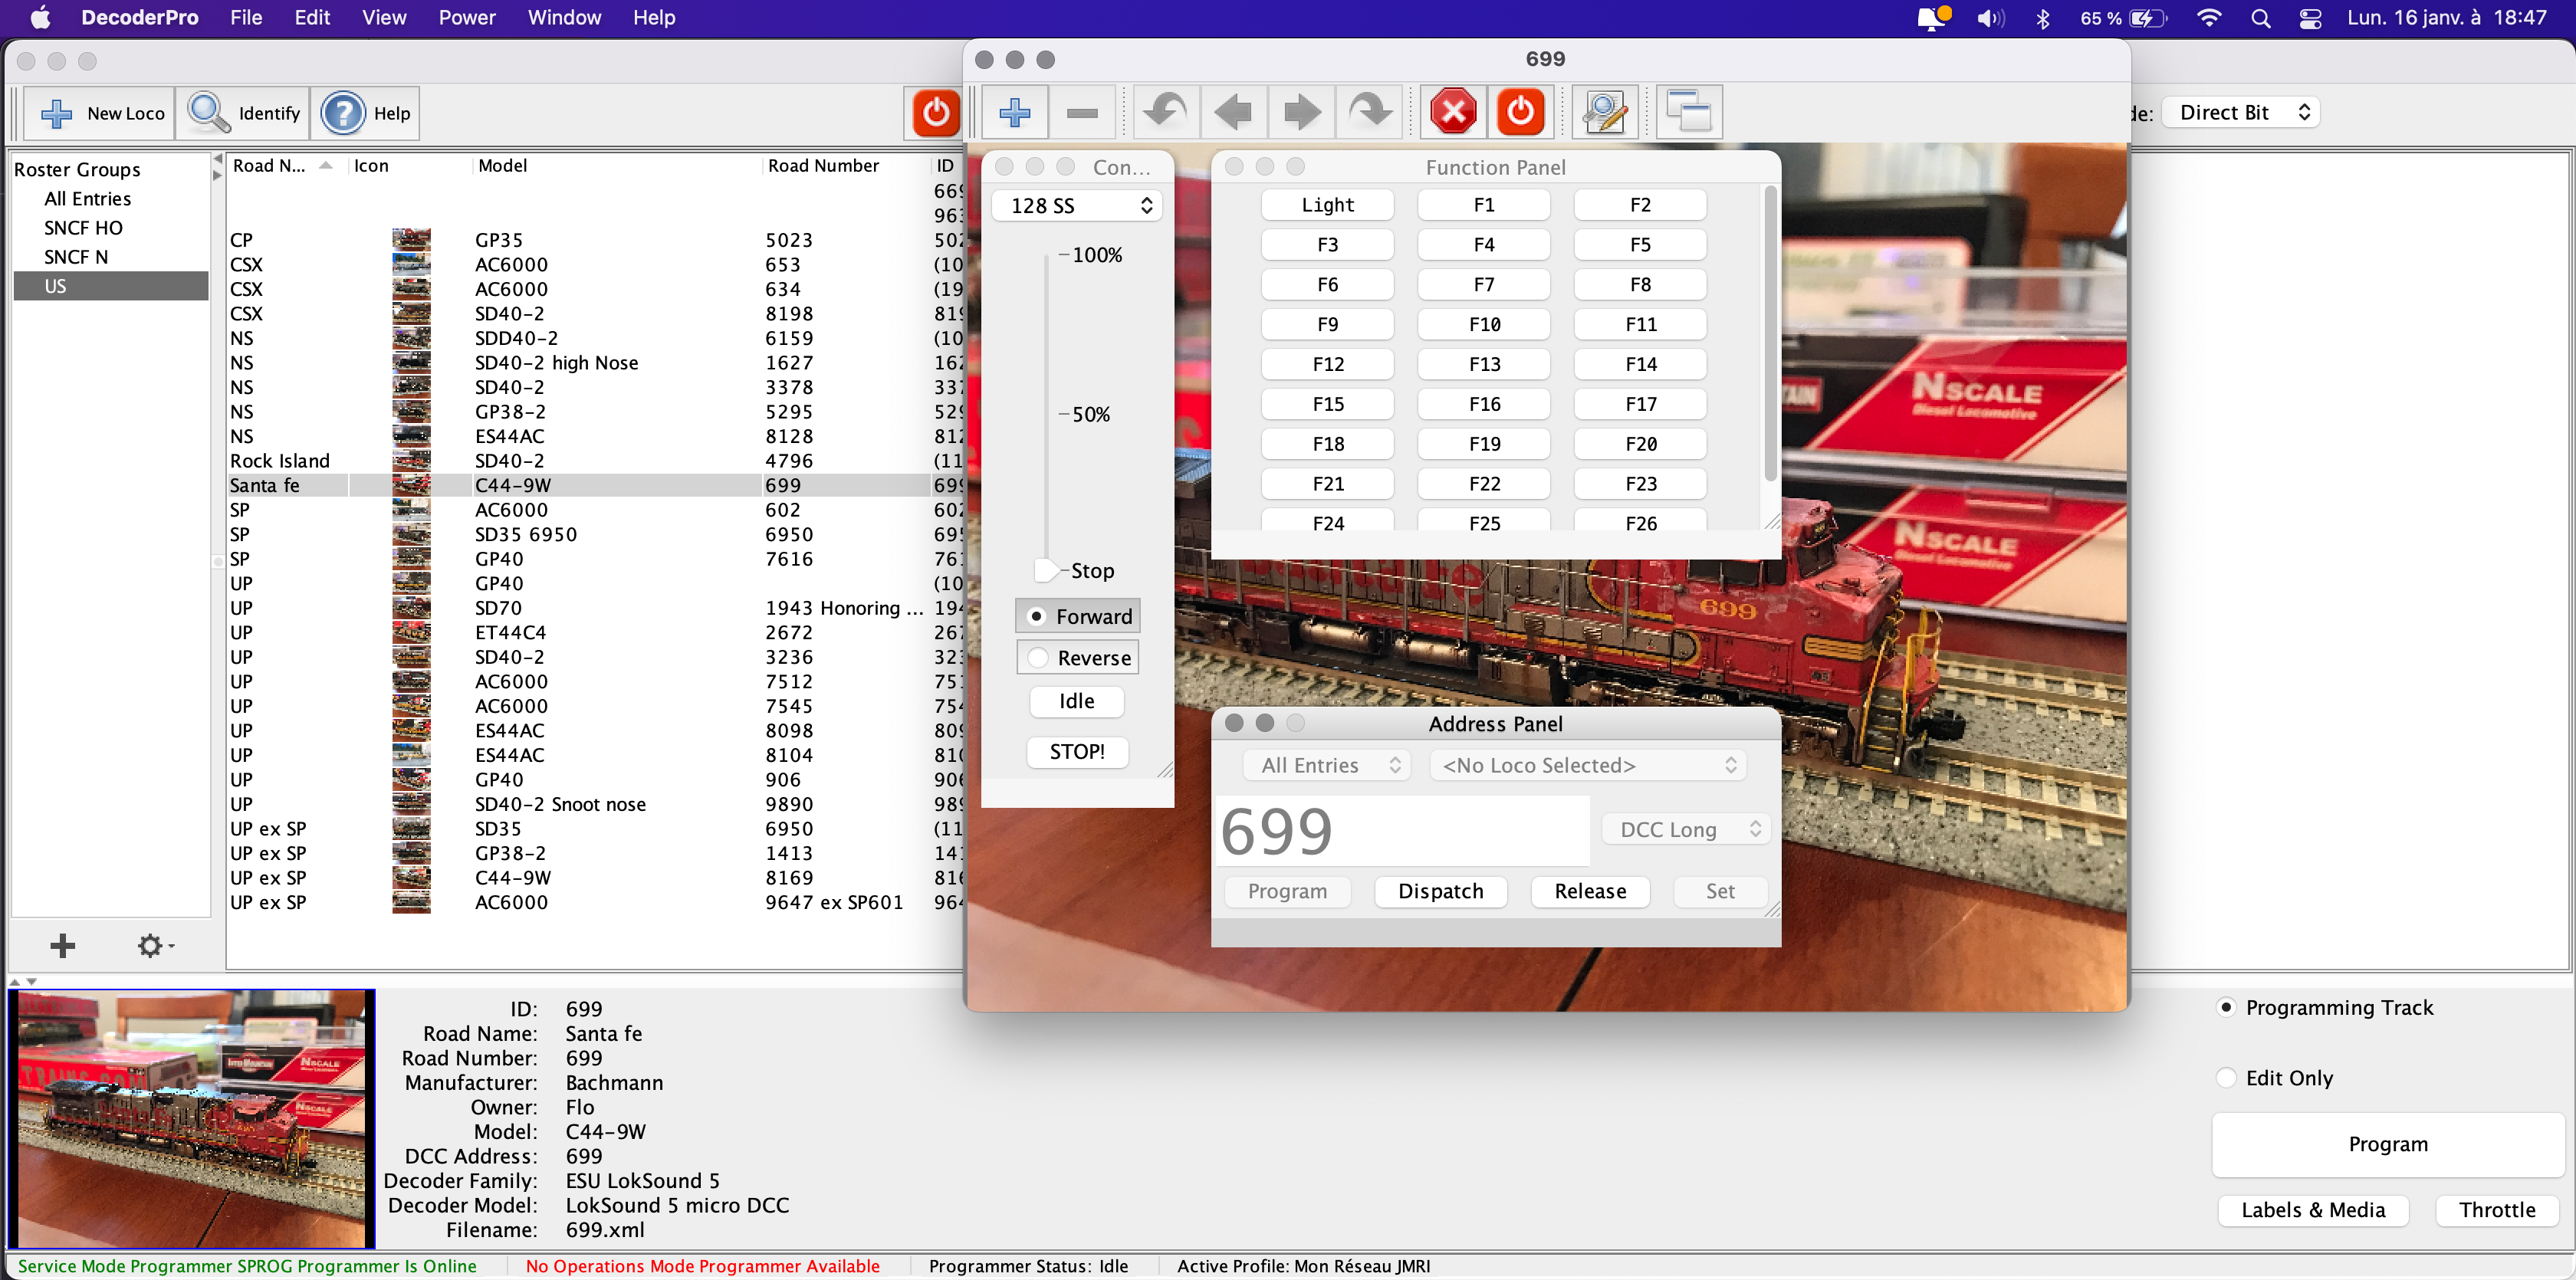Click the 699 address input field
2576x1280 pixels.
[x=1402, y=831]
